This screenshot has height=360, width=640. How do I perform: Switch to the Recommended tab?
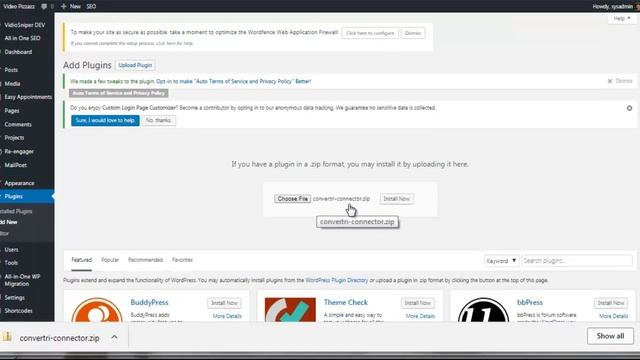[145, 260]
